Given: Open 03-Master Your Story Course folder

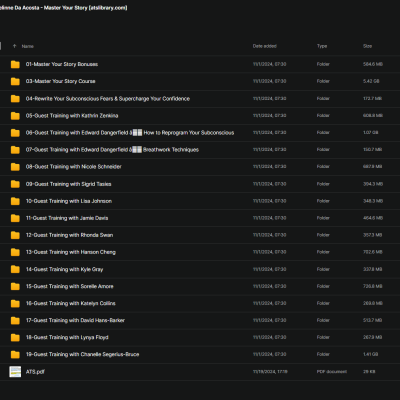Looking at the screenshot, I should [61, 81].
